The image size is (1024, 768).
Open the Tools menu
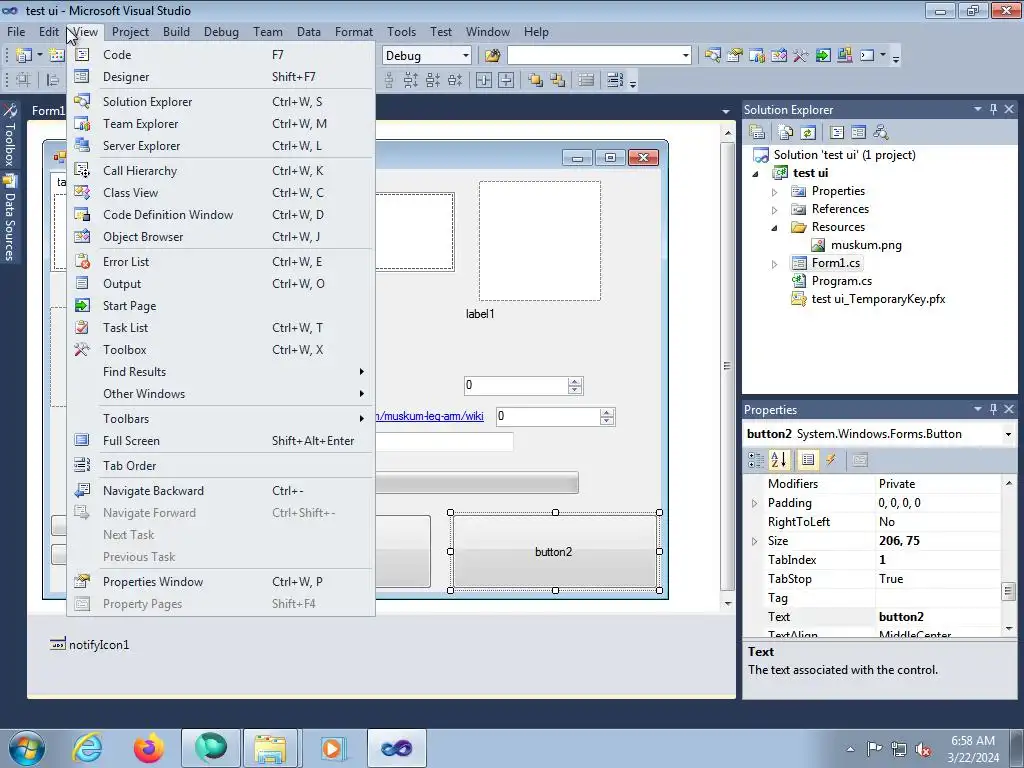(x=401, y=32)
